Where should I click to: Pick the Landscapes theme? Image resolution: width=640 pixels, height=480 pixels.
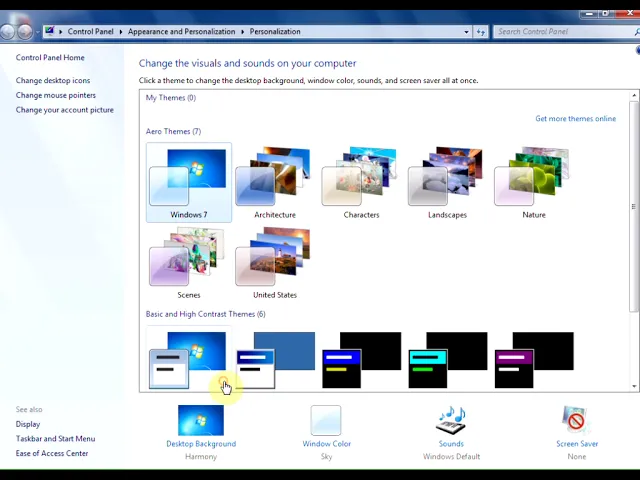click(447, 182)
